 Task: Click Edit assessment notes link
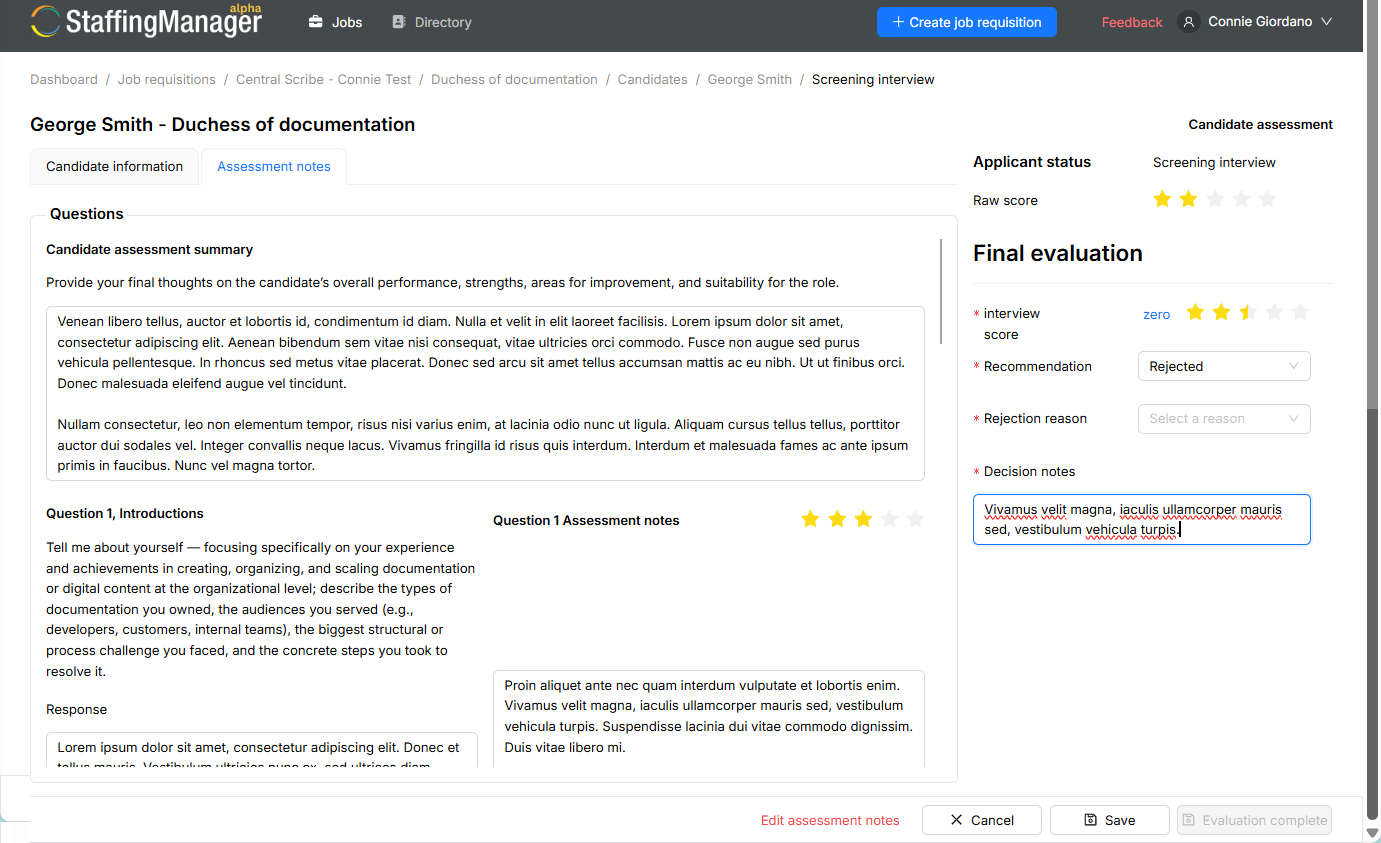click(x=830, y=820)
